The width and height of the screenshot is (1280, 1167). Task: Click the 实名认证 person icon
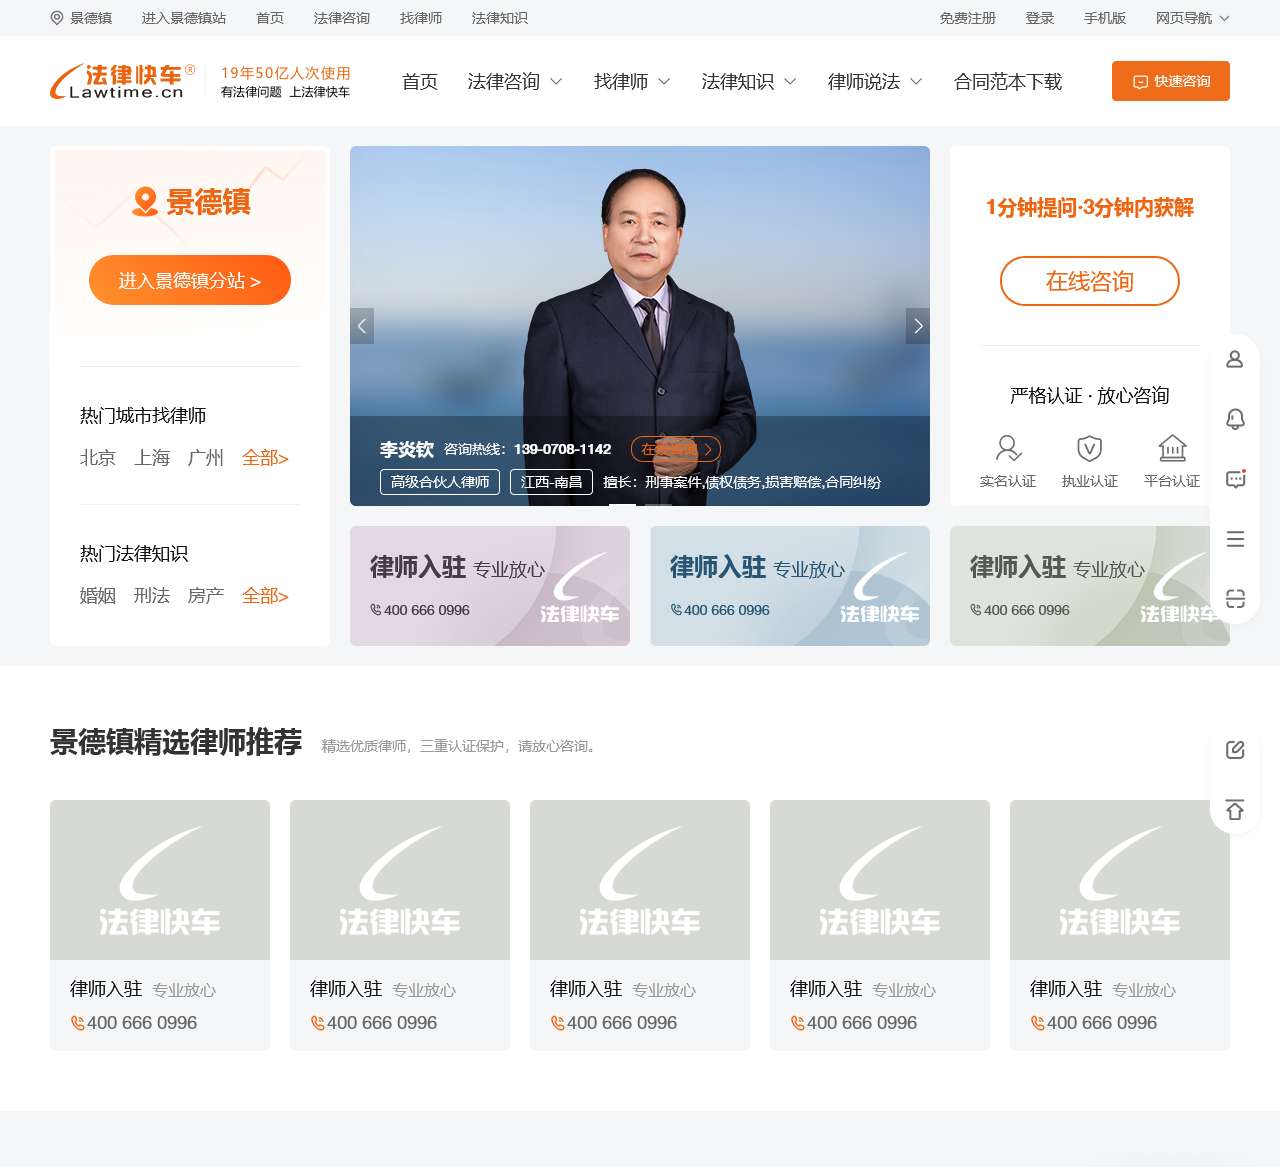1007,448
